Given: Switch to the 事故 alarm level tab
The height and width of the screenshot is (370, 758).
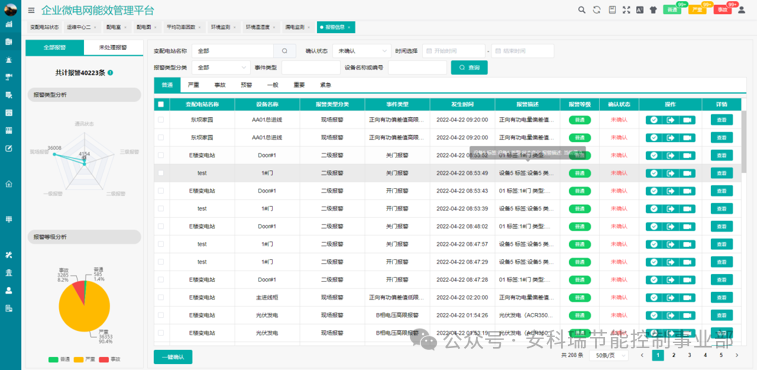Looking at the screenshot, I should pos(220,85).
